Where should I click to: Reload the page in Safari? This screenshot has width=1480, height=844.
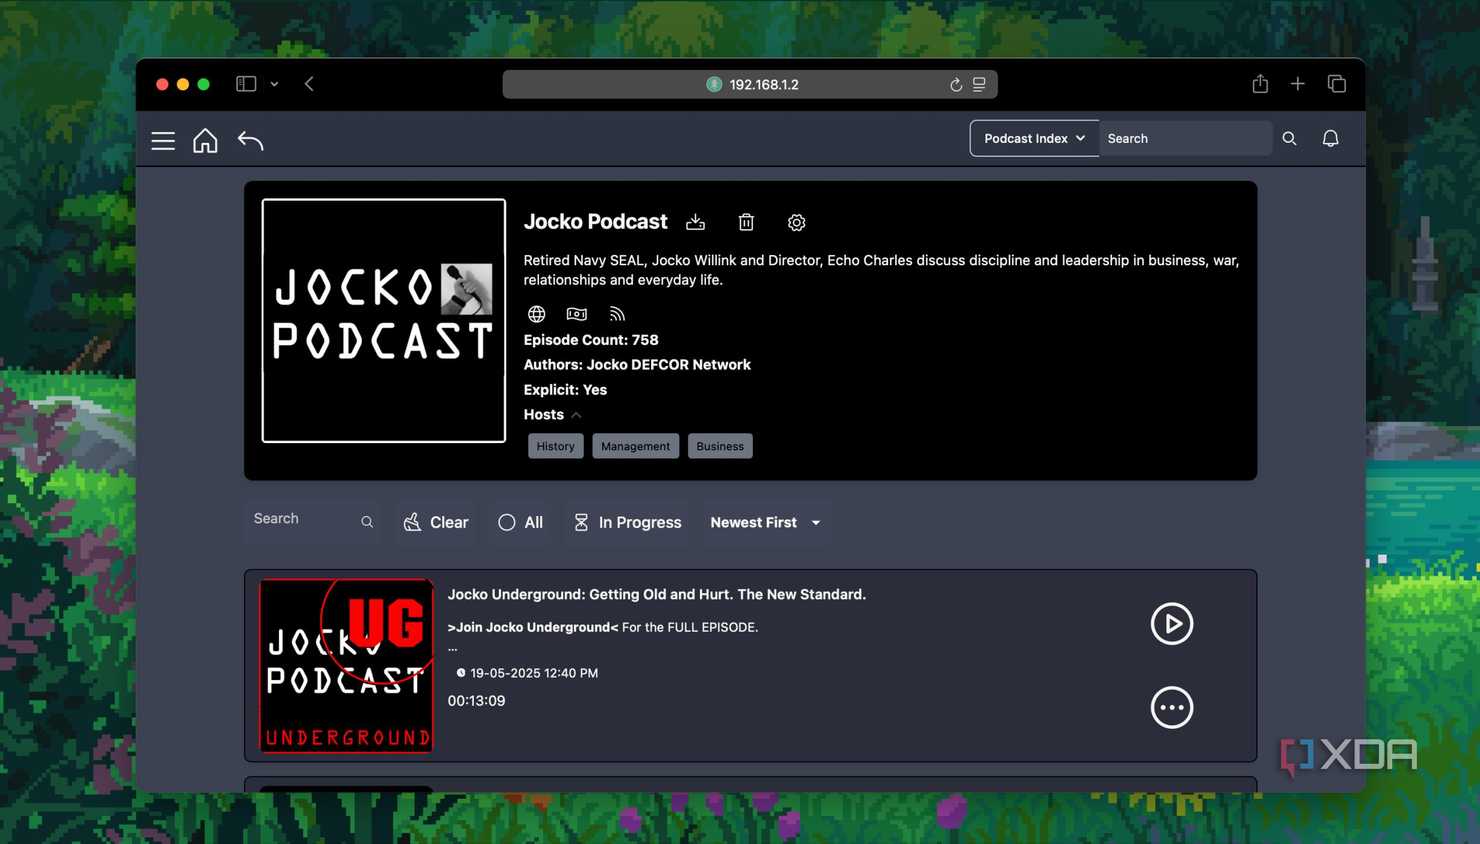[956, 85]
